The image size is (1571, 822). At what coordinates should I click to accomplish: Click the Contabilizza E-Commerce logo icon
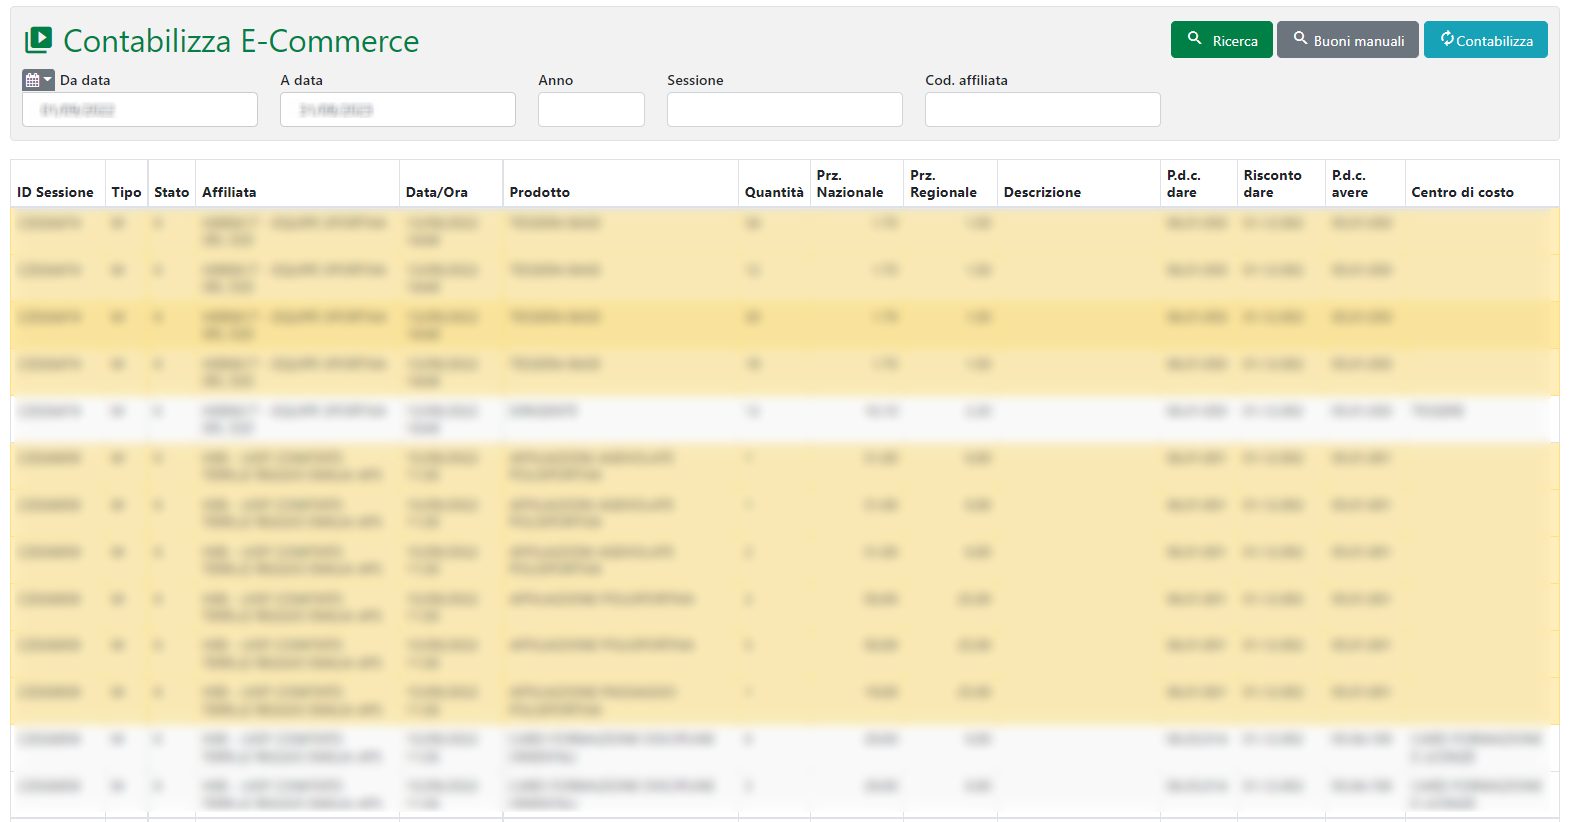[x=38, y=40]
